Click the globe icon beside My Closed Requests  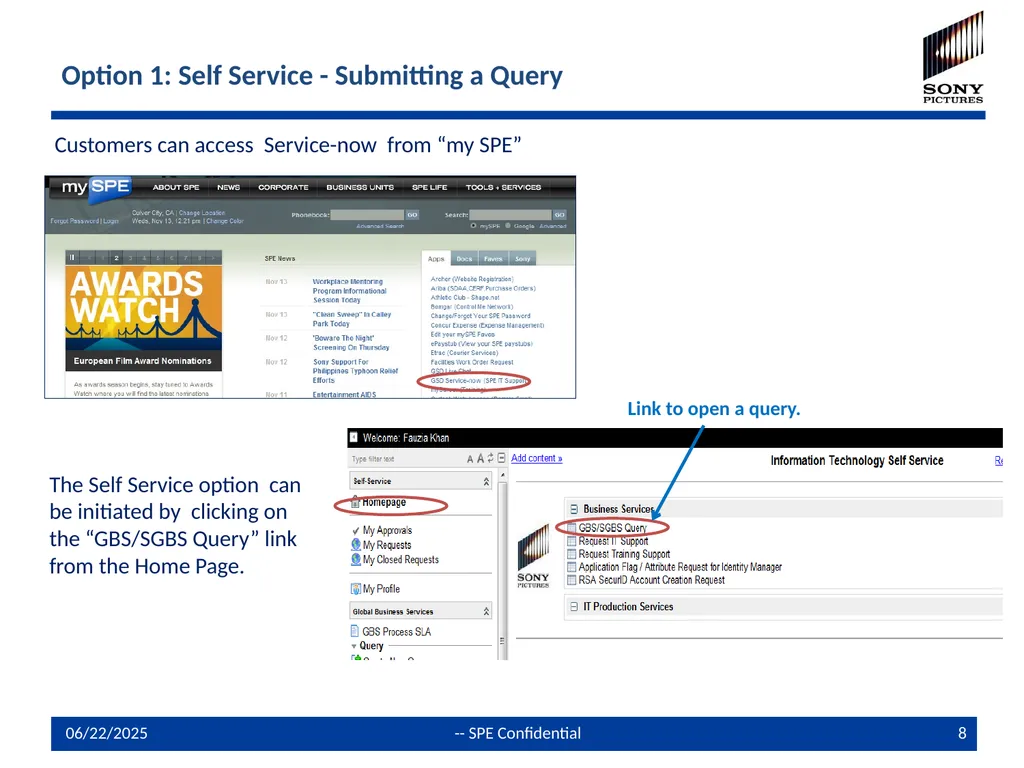356,560
